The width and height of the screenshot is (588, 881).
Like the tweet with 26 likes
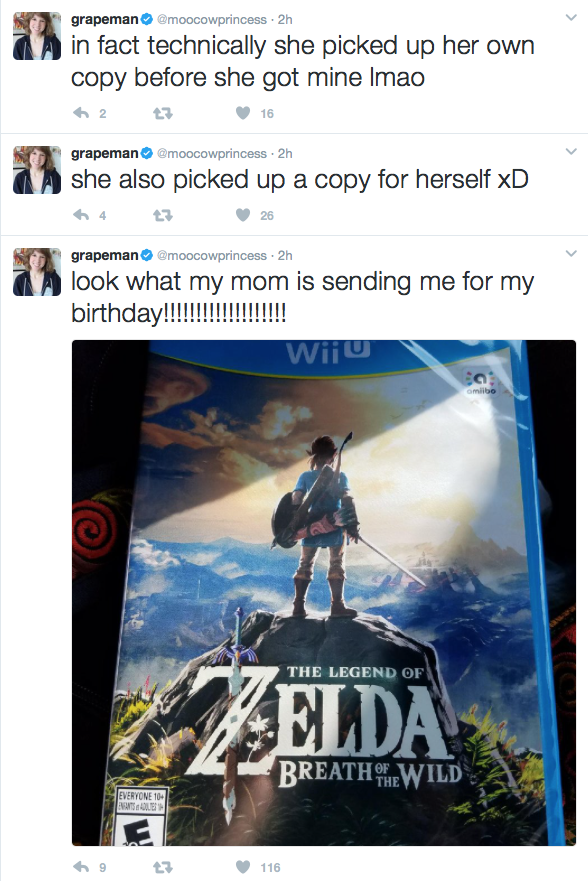(243, 215)
